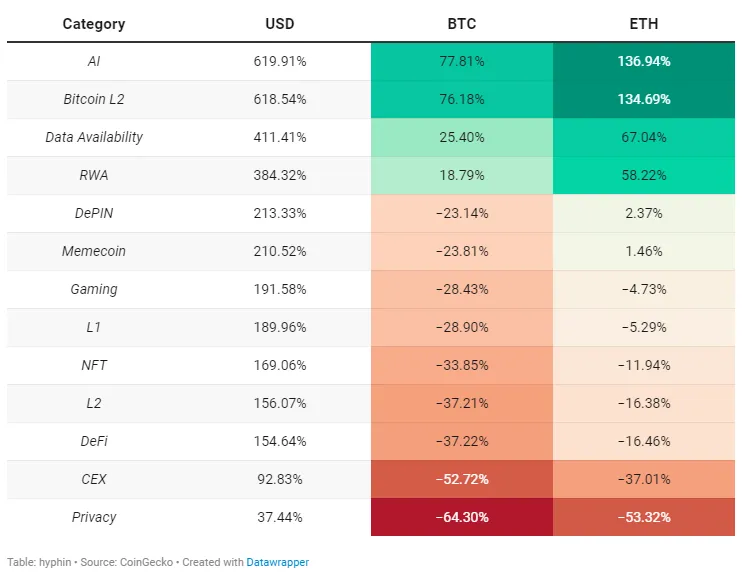
Task: Click the Privacy -53.32% ETH cell
Action: (x=644, y=517)
